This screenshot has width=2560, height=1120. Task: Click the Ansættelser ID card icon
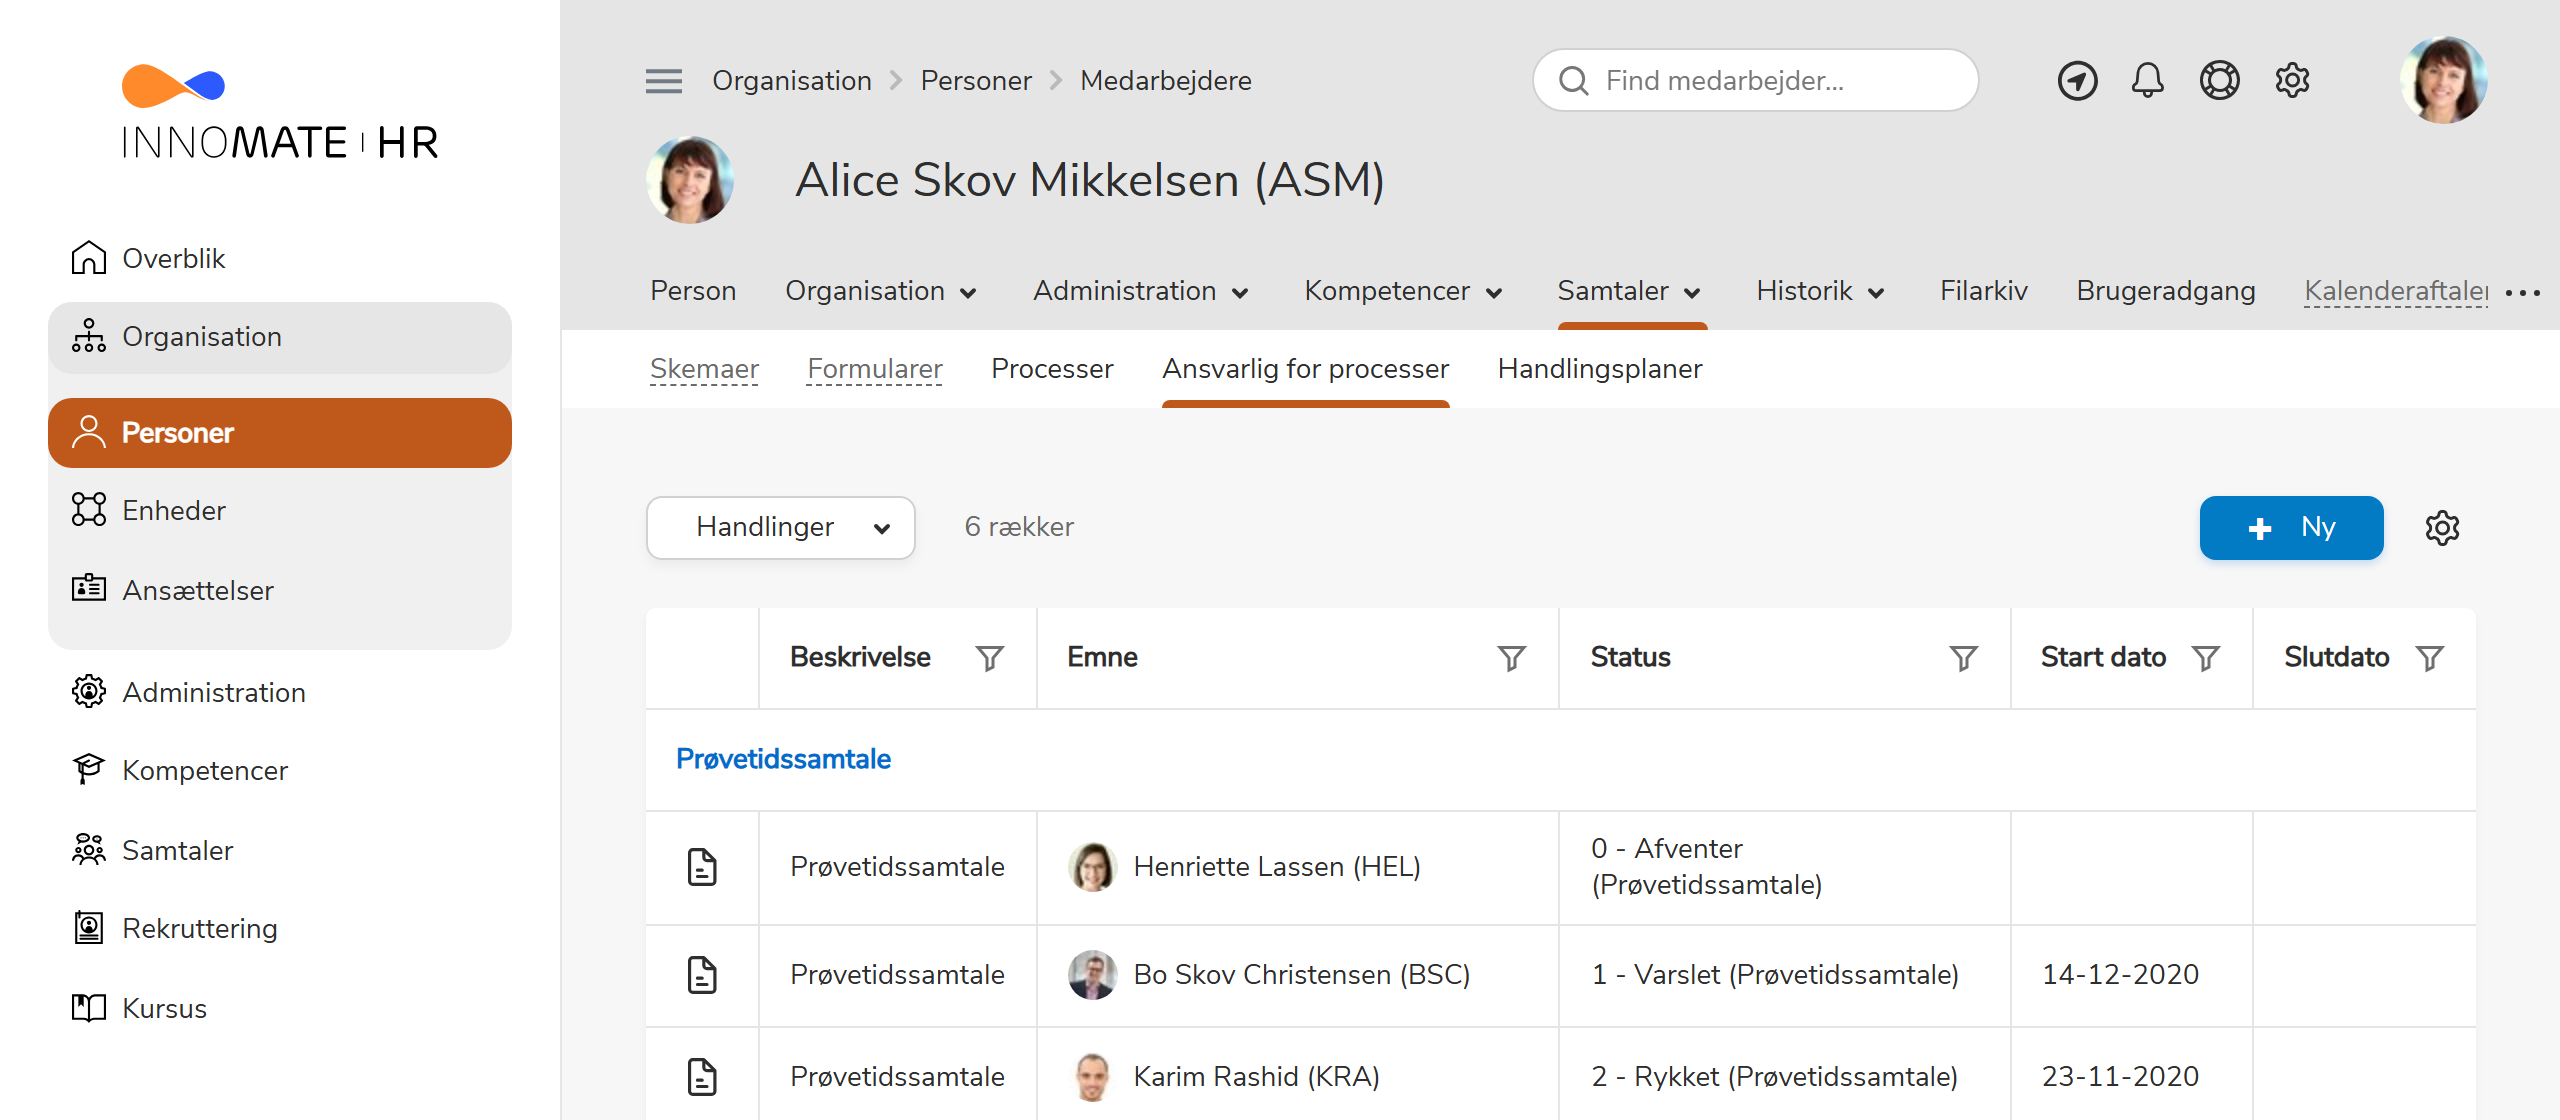[x=89, y=588]
